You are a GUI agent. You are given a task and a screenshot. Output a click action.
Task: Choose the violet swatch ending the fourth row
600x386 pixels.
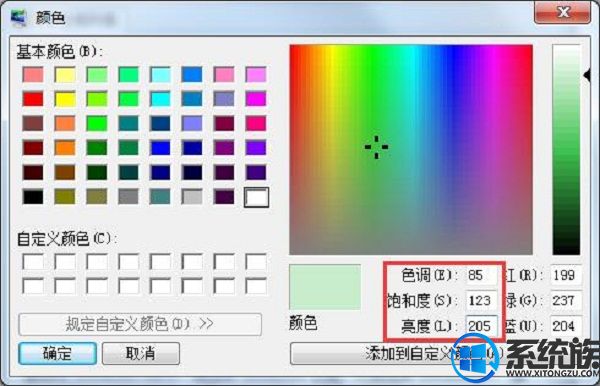[x=256, y=148]
